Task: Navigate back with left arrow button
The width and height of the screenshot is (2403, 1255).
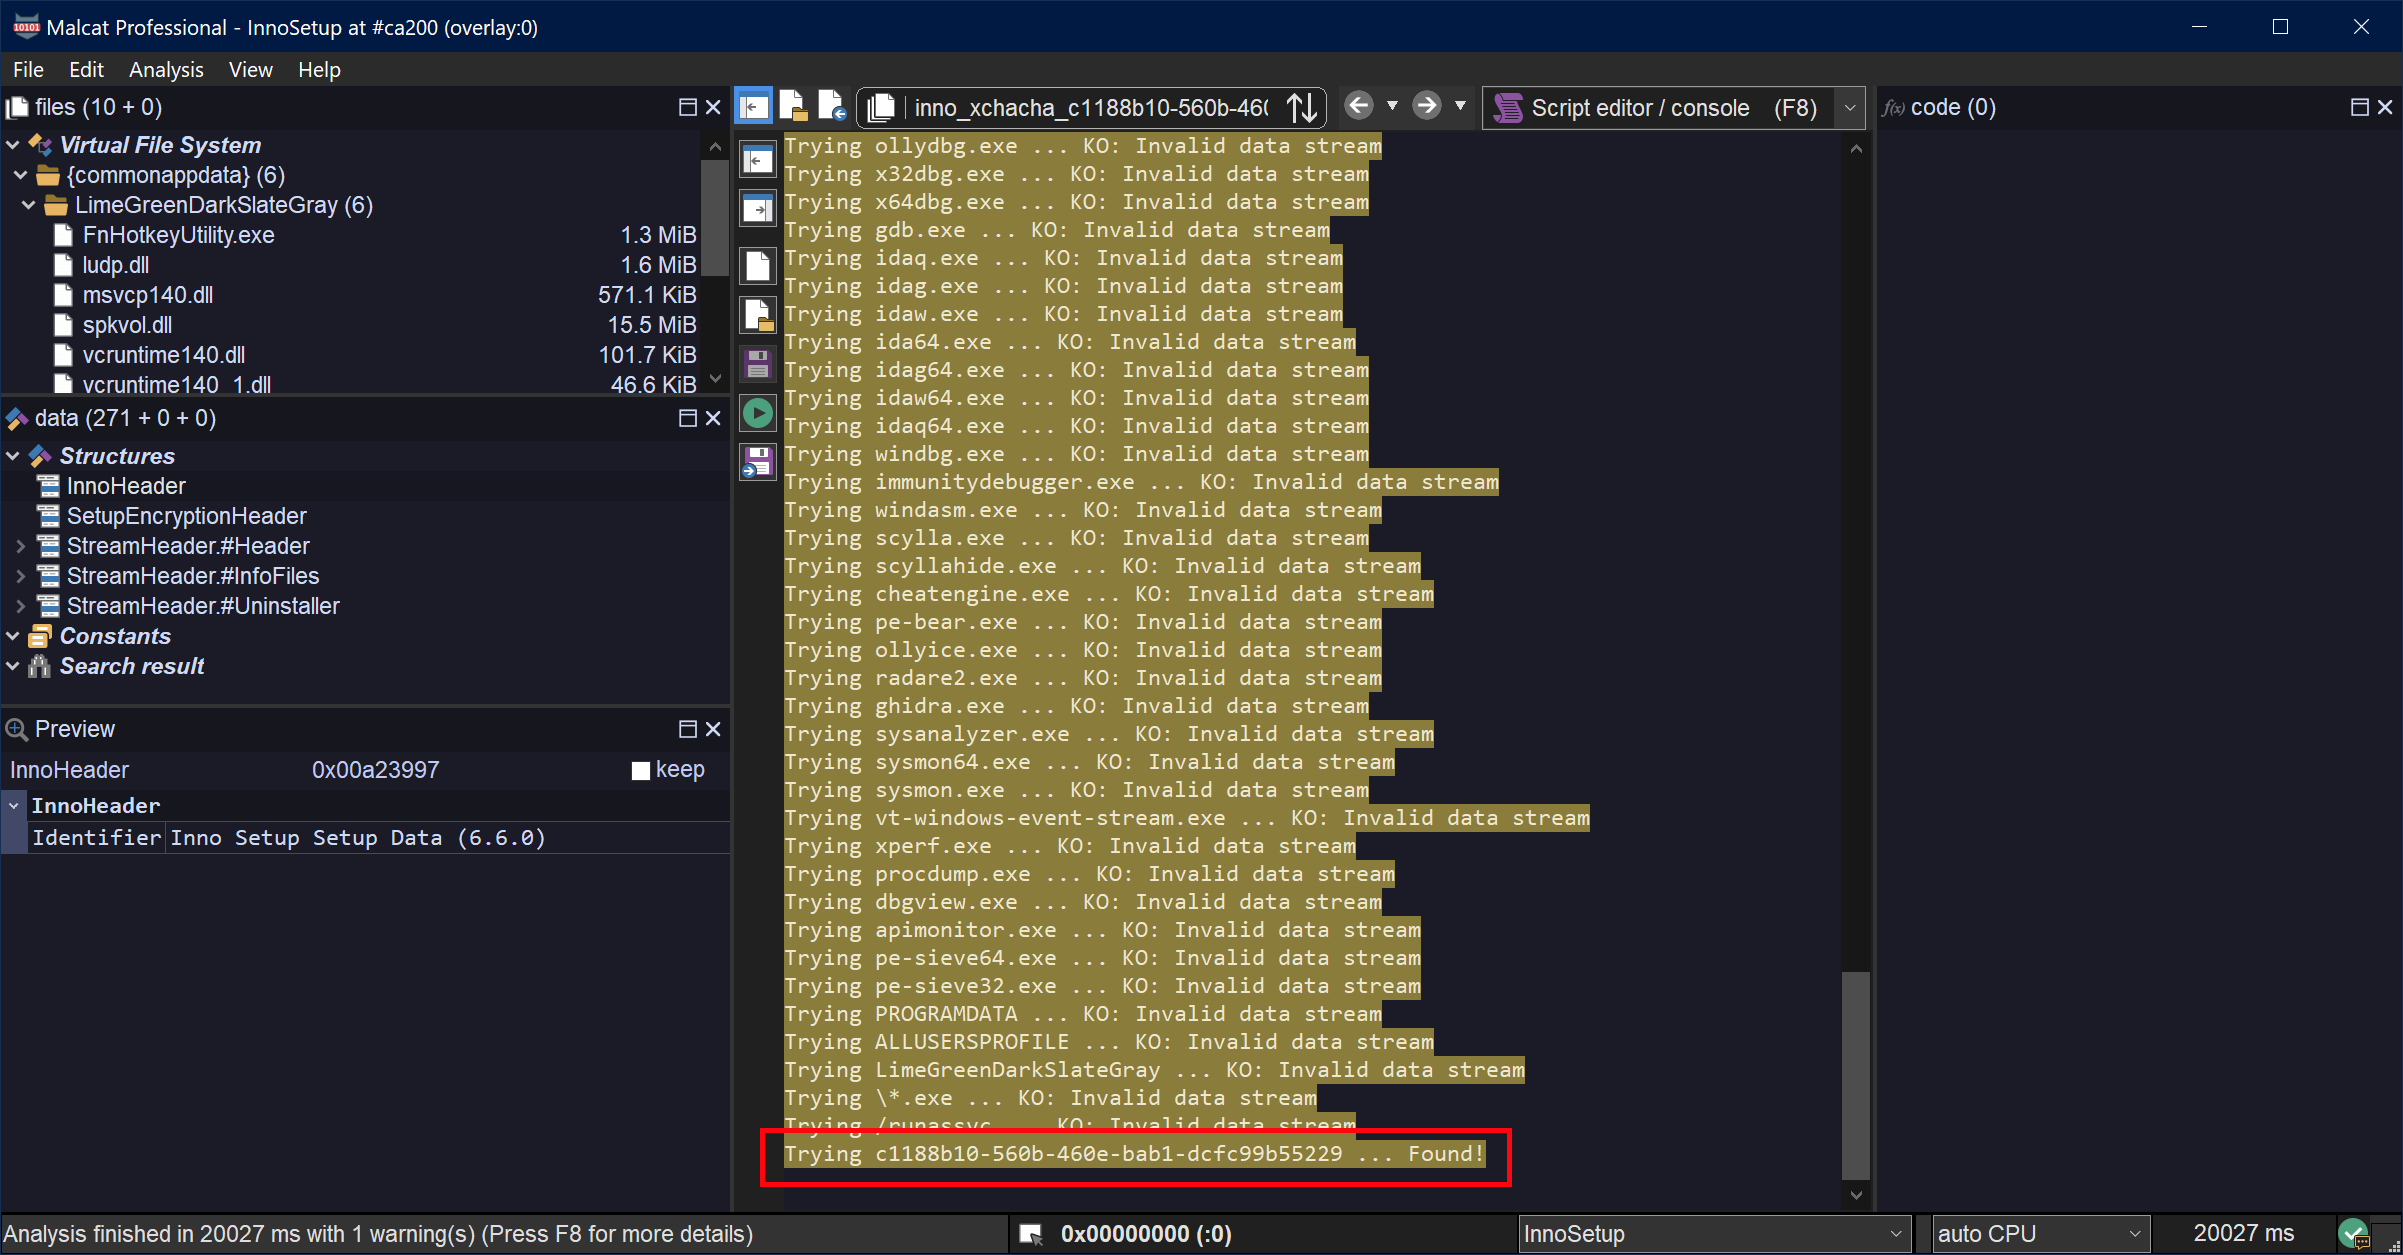Action: tap(1358, 106)
